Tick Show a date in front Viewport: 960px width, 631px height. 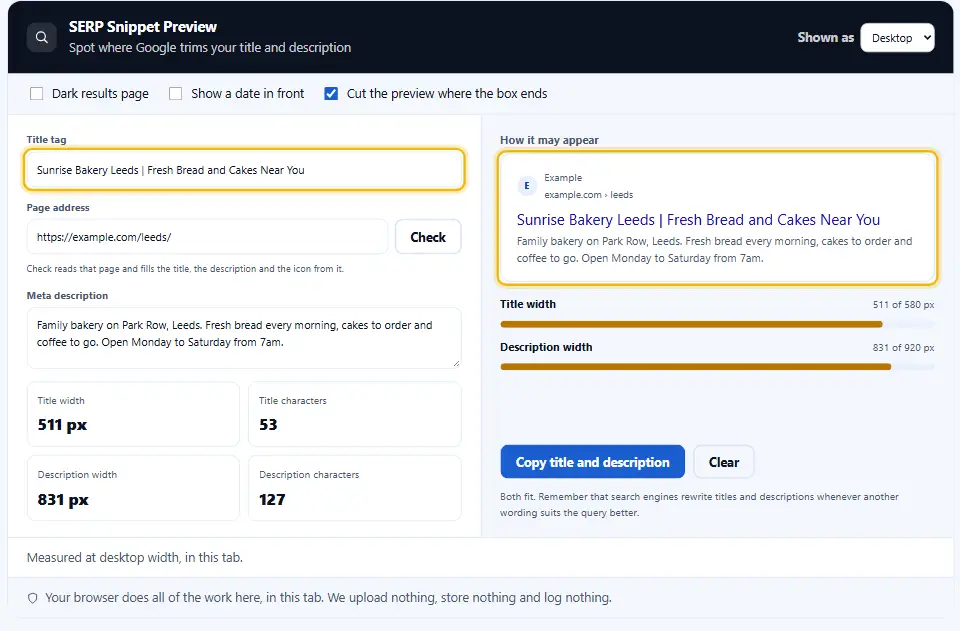coord(176,94)
